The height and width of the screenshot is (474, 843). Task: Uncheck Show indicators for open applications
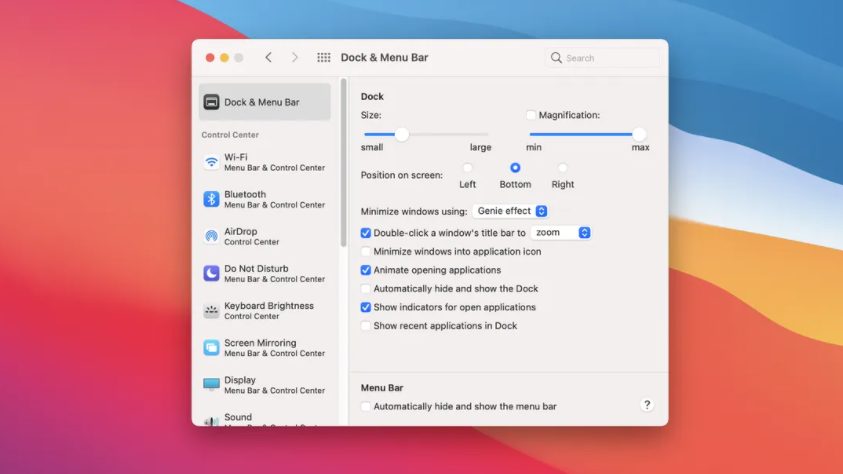point(366,307)
